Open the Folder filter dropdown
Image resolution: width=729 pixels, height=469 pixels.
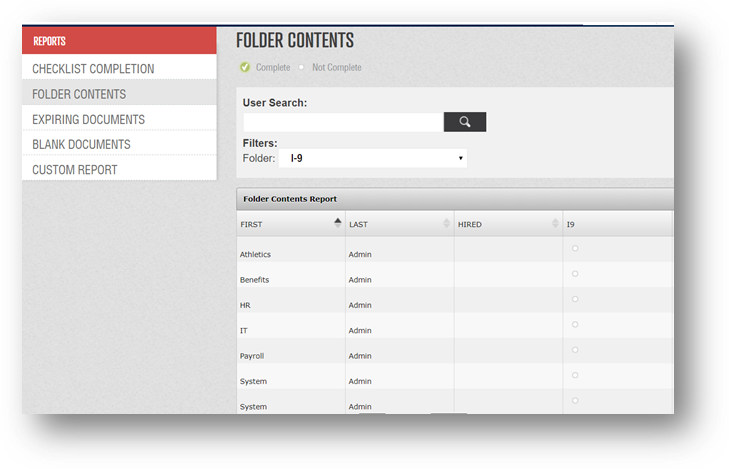coord(373,158)
